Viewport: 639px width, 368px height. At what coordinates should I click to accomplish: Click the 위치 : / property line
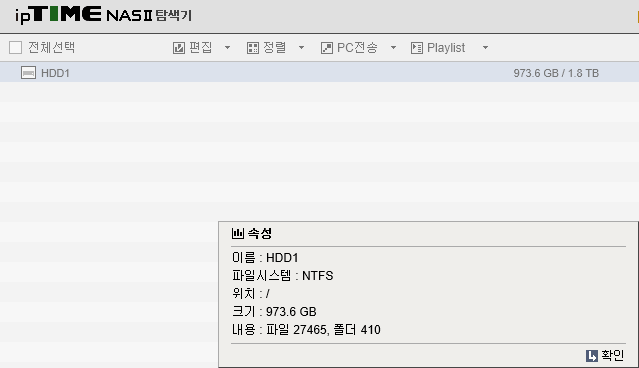(x=251, y=294)
